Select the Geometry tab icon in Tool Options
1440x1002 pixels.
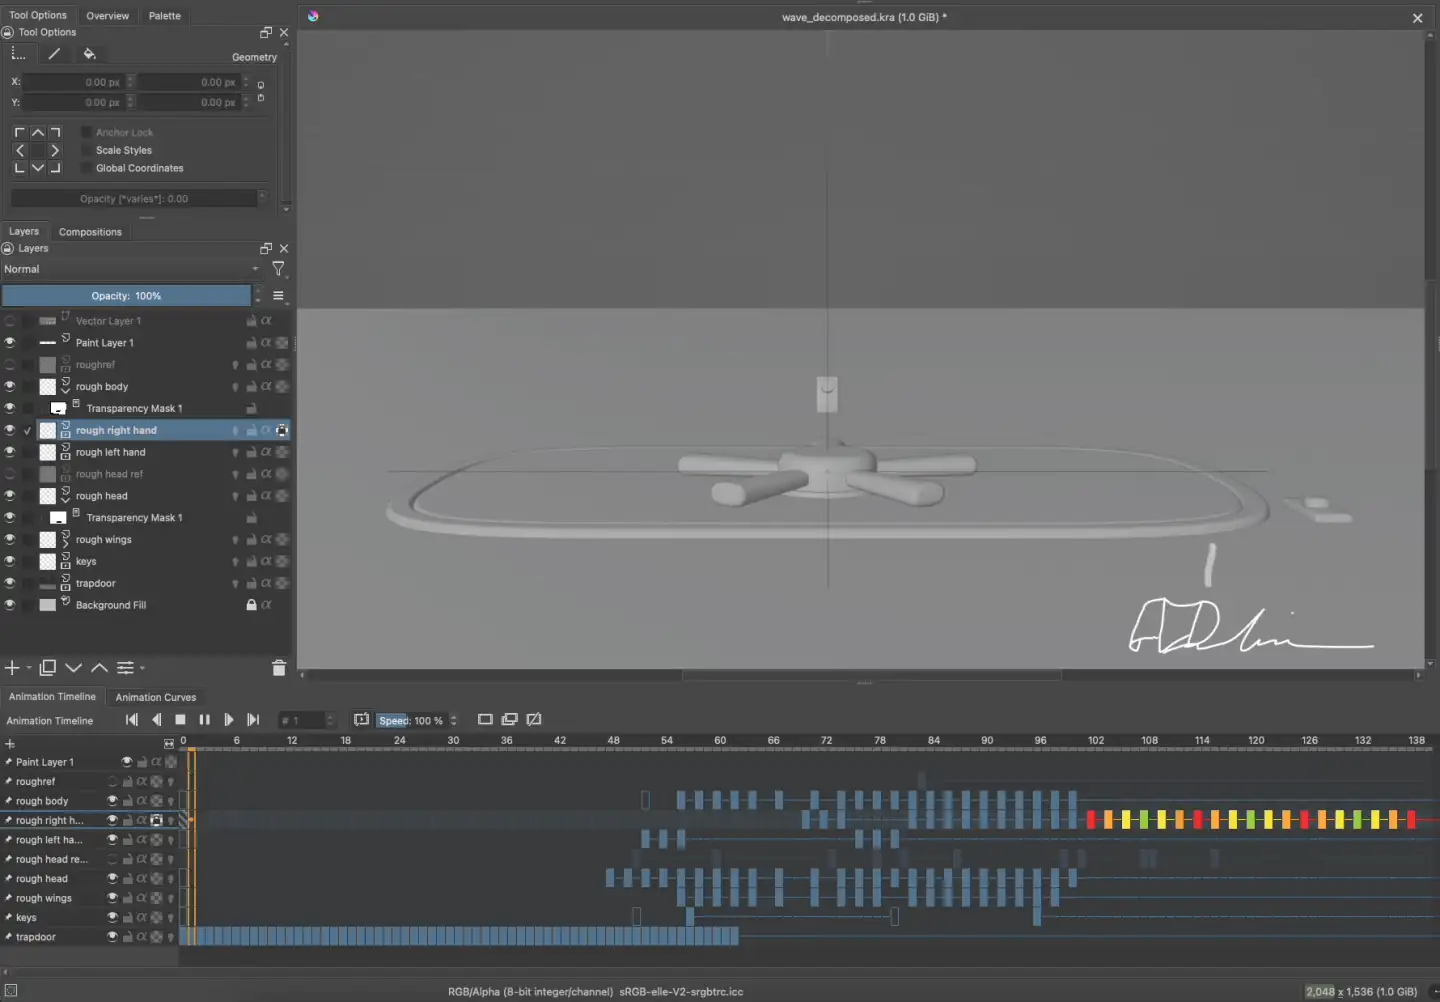coord(18,54)
